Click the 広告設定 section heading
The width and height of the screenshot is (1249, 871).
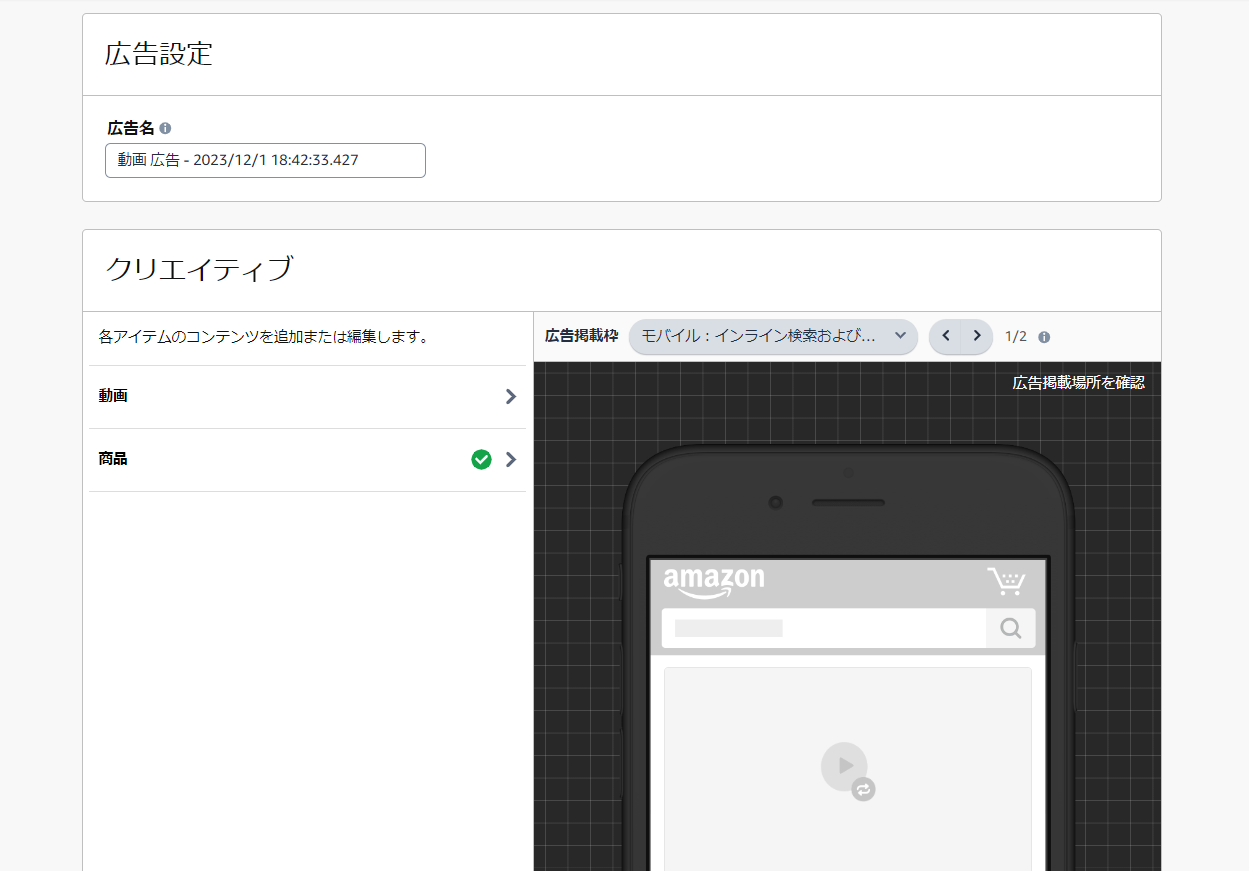(x=159, y=54)
